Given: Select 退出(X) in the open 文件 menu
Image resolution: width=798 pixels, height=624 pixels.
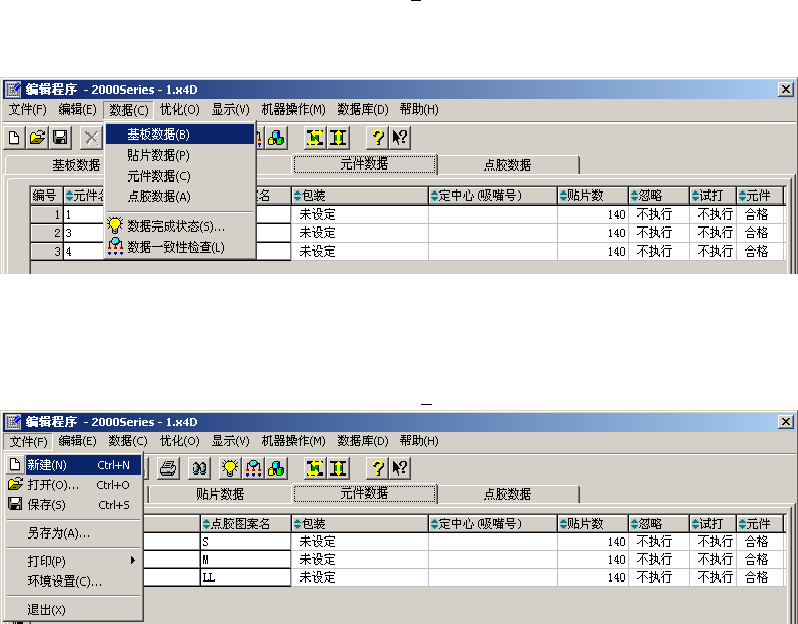Looking at the screenshot, I should (x=74, y=610).
